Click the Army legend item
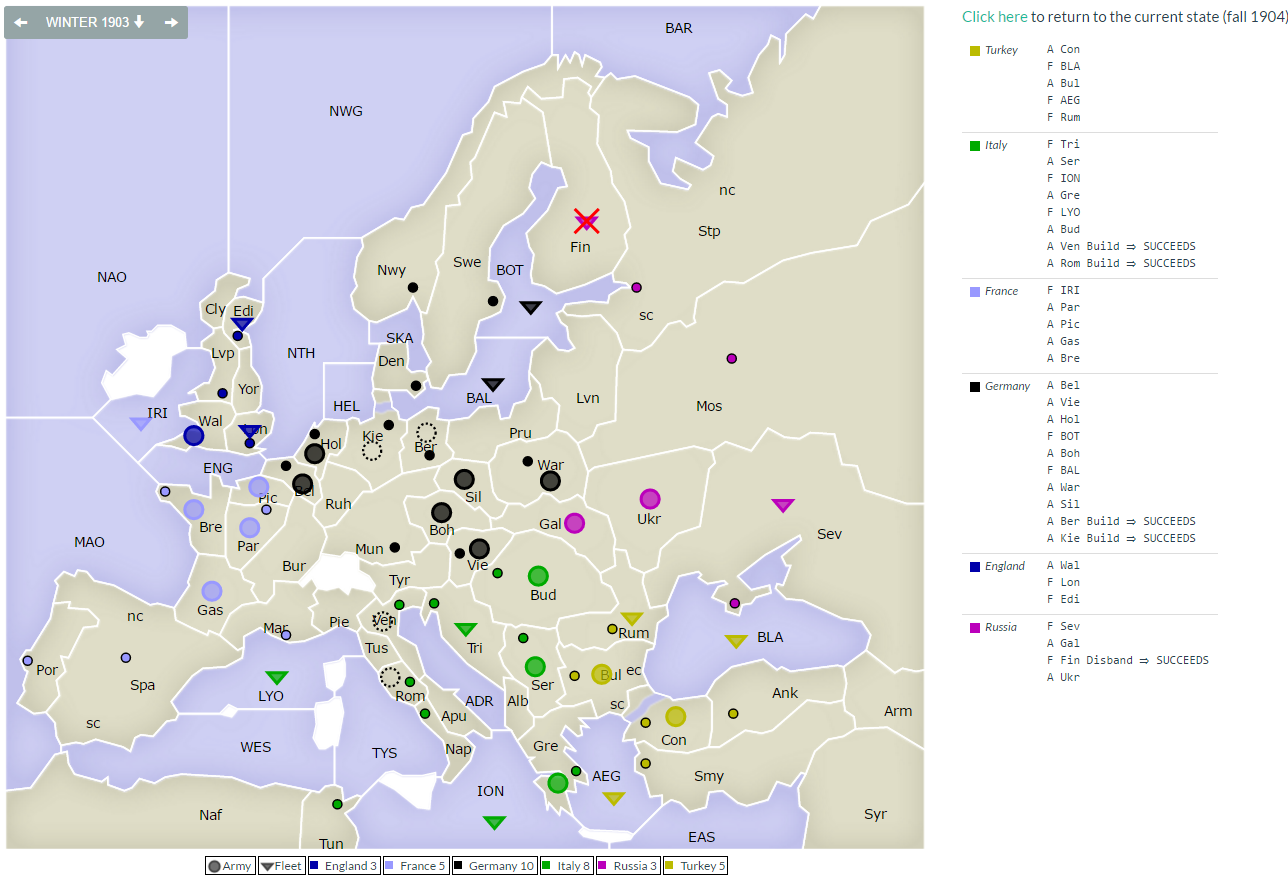The height and width of the screenshot is (881, 1288). point(229,866)
